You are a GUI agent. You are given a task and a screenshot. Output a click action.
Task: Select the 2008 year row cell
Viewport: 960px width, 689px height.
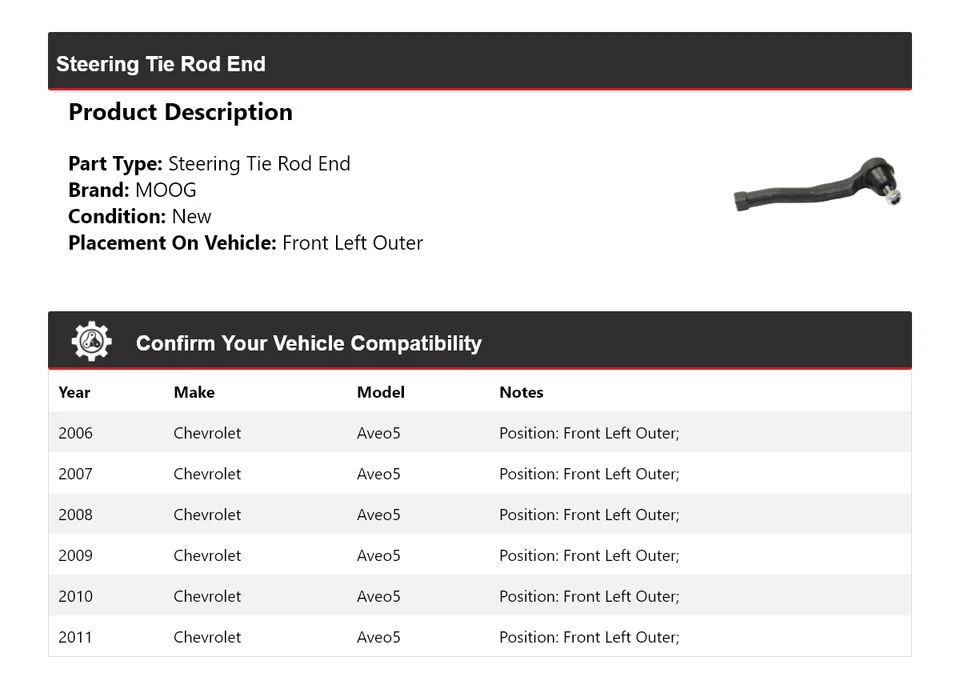point(75,515)
